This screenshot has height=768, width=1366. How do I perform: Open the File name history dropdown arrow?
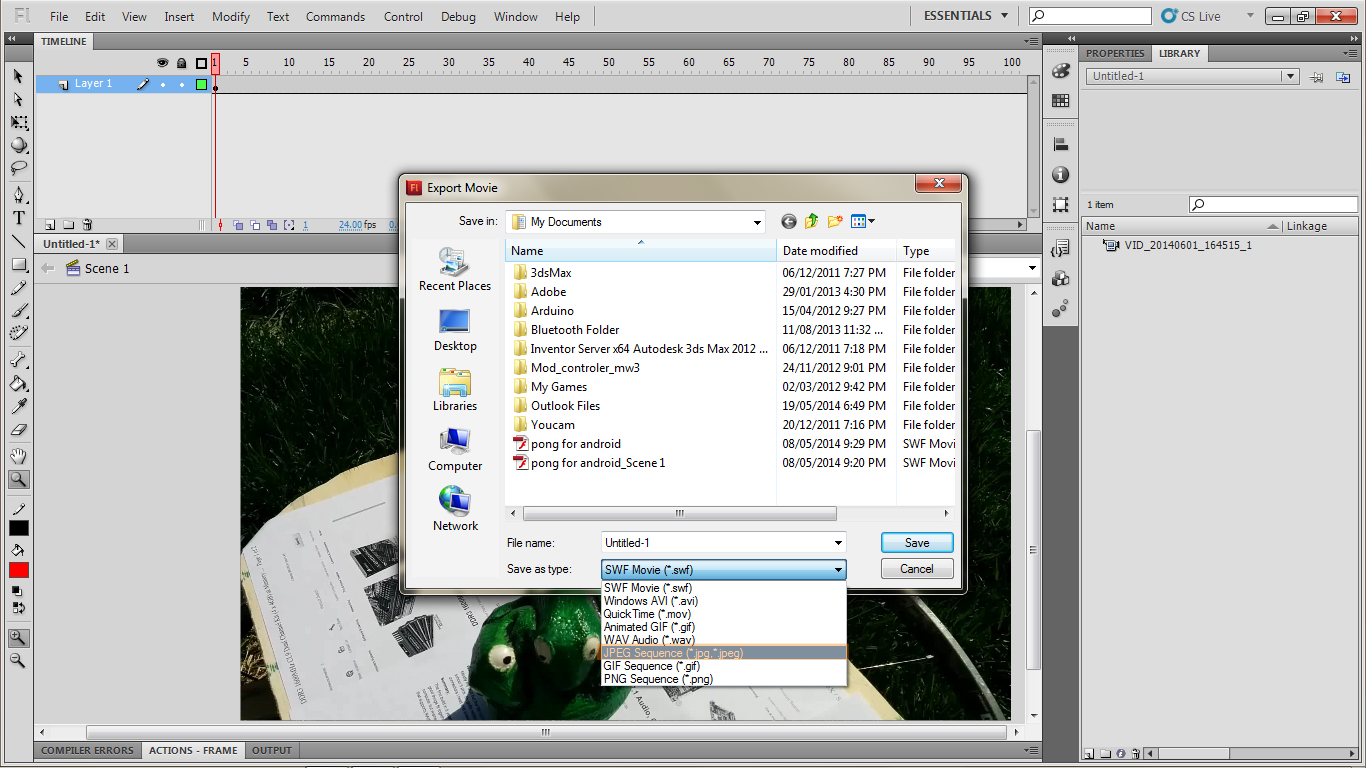pyautogui.click(x=838, y=543)
